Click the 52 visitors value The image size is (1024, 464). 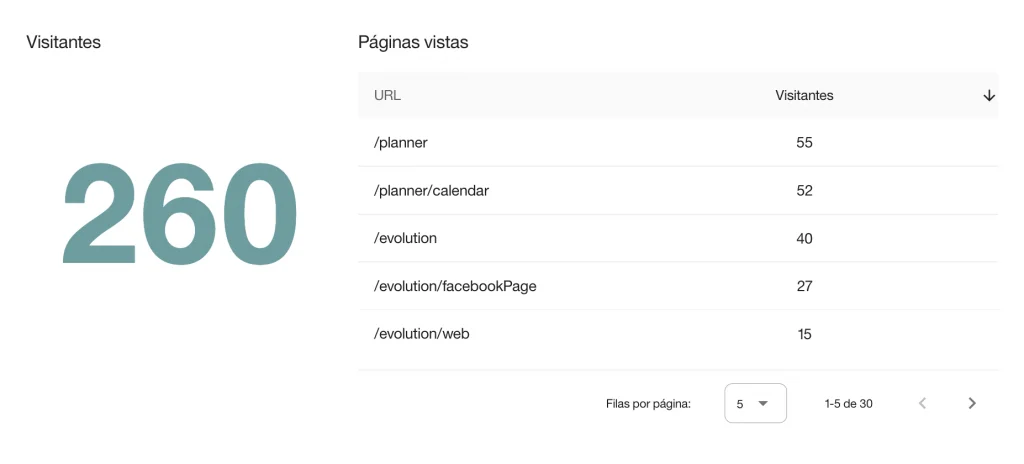pyautogui.click(x=804, y=191)
